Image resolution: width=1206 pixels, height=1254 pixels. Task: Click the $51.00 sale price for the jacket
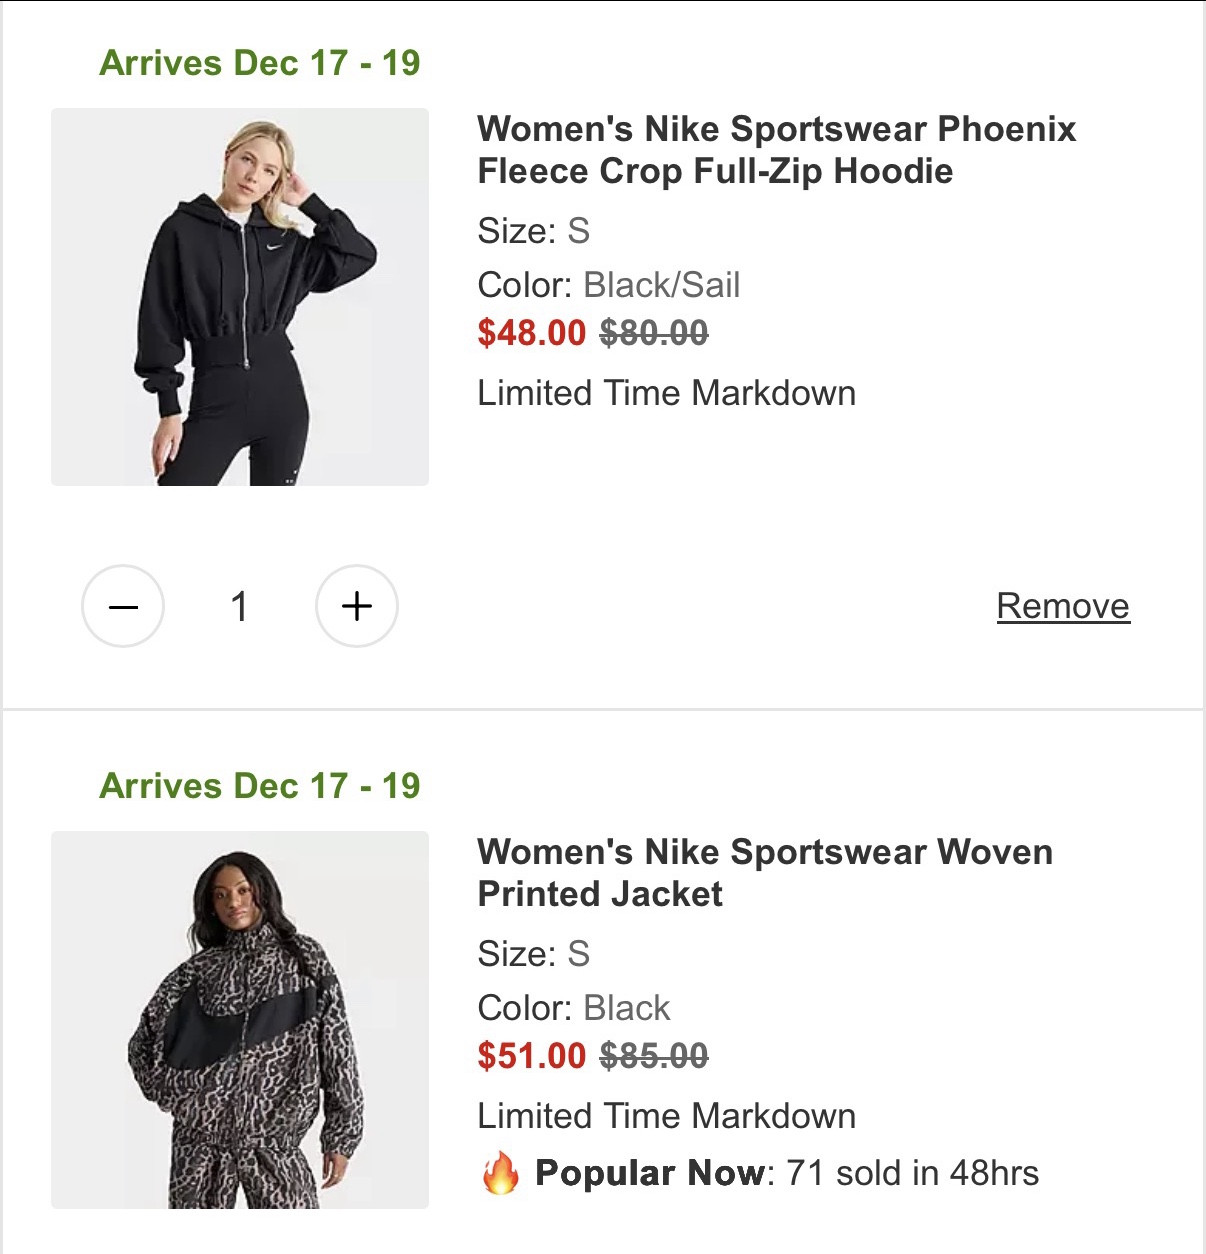click(x=531, y=1055)
